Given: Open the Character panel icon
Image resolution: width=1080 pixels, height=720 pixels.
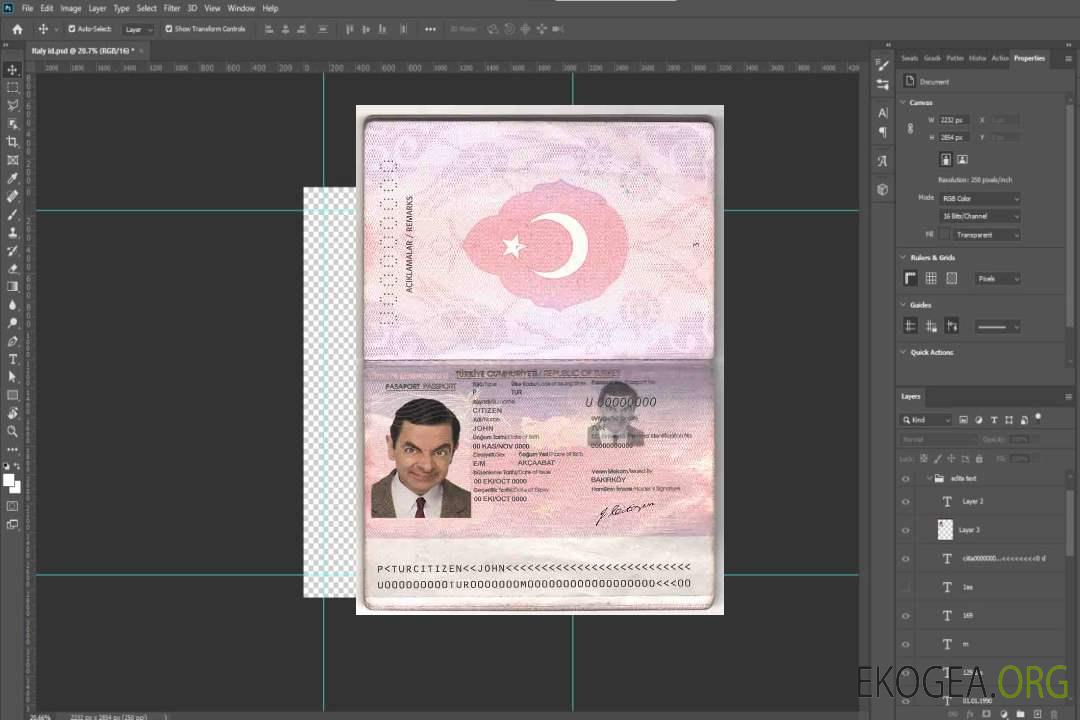Looking at the screenshot, I should pos(883,112).
